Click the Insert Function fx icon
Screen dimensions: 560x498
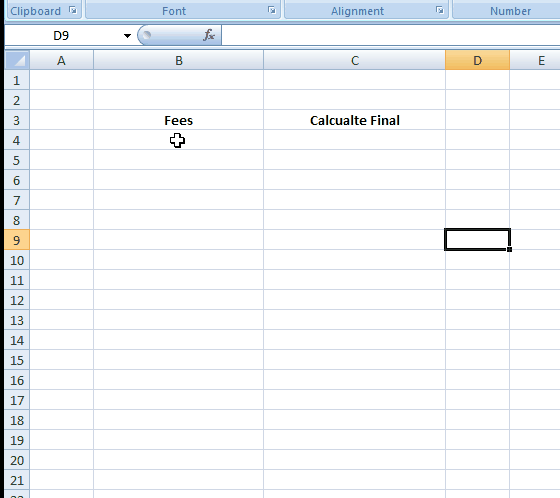click(209, 35)
